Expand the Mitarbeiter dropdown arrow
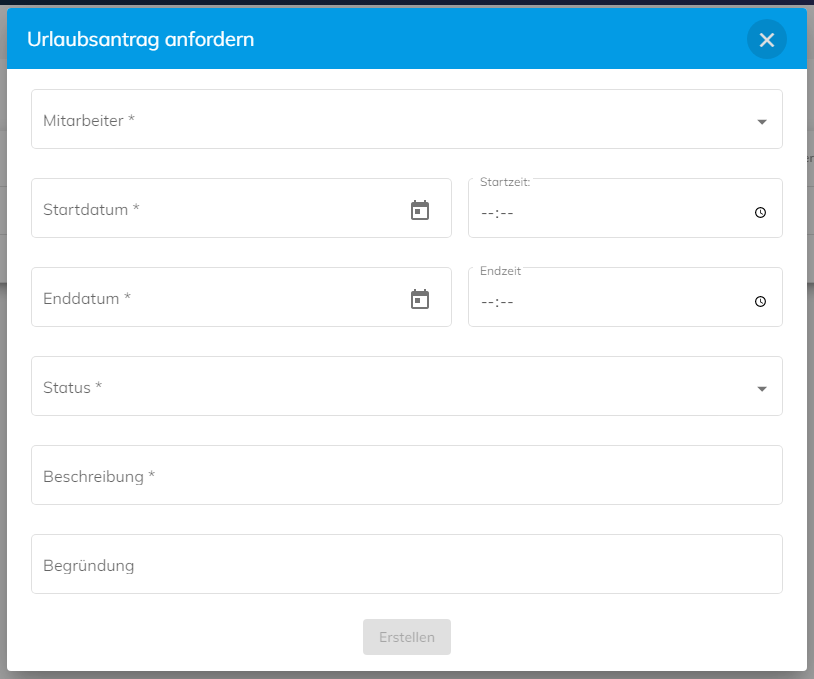 tap(762, 122)
